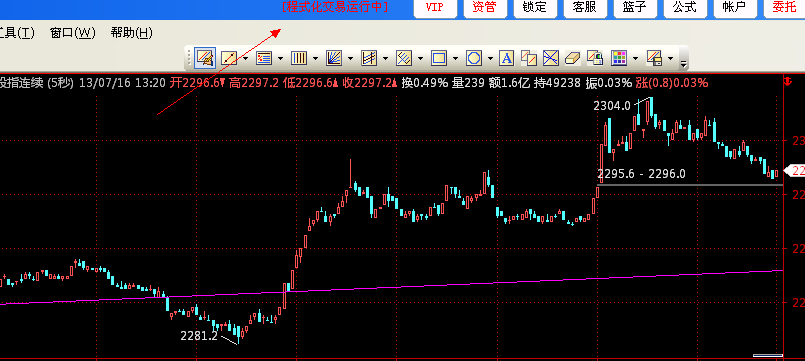Grab the drawing toolbar's dotted handle
The image size is (805, 361).
pos(188,58)
